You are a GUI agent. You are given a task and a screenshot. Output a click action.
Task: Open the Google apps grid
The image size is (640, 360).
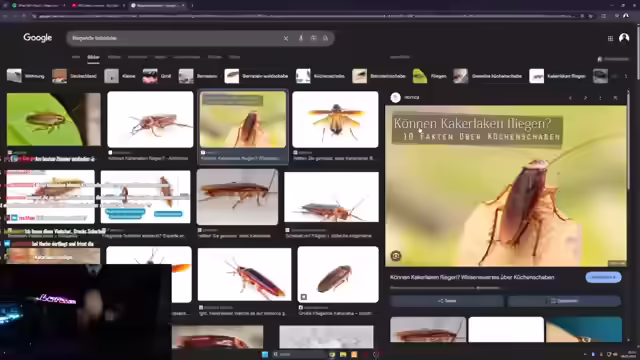(x=610, y=38)
